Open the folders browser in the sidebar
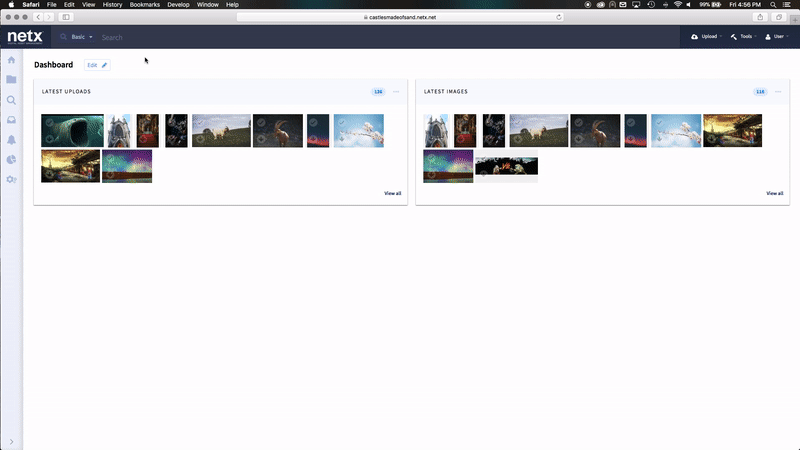 coord(11,80)
